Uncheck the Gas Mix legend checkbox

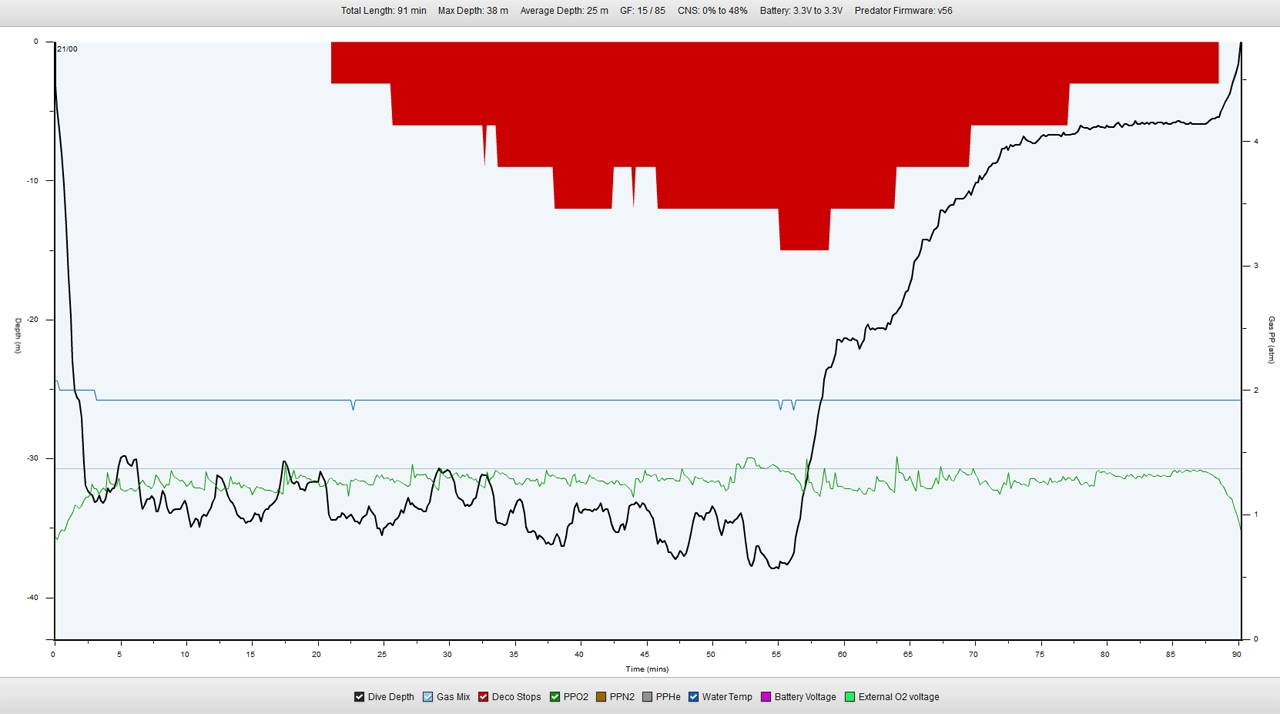(428, 697)
